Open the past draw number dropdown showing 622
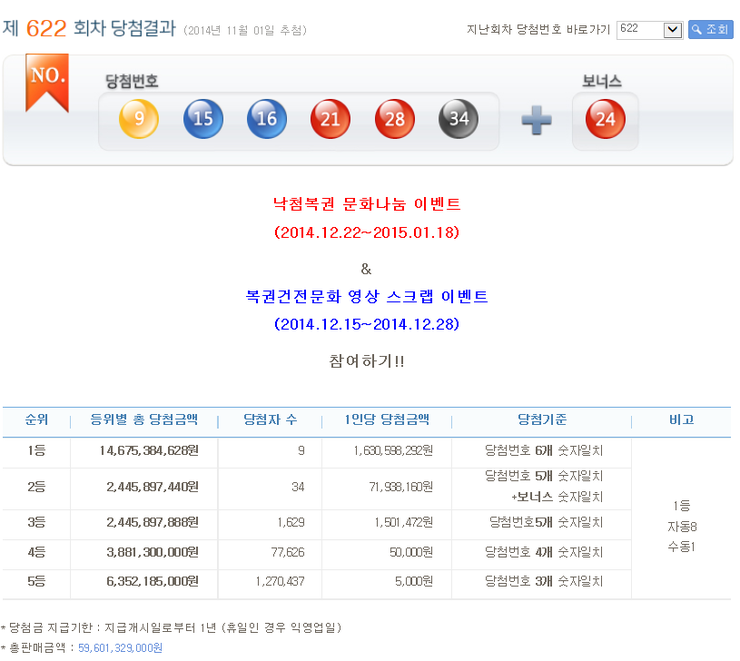Image resolution: width=740 pixels, height=661 pixels. tap(649, 30)
